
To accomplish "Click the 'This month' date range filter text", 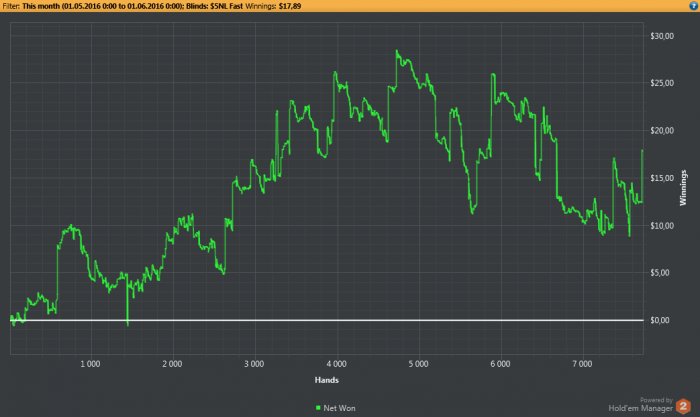I will pyautogui.click(x=102, y=6).
